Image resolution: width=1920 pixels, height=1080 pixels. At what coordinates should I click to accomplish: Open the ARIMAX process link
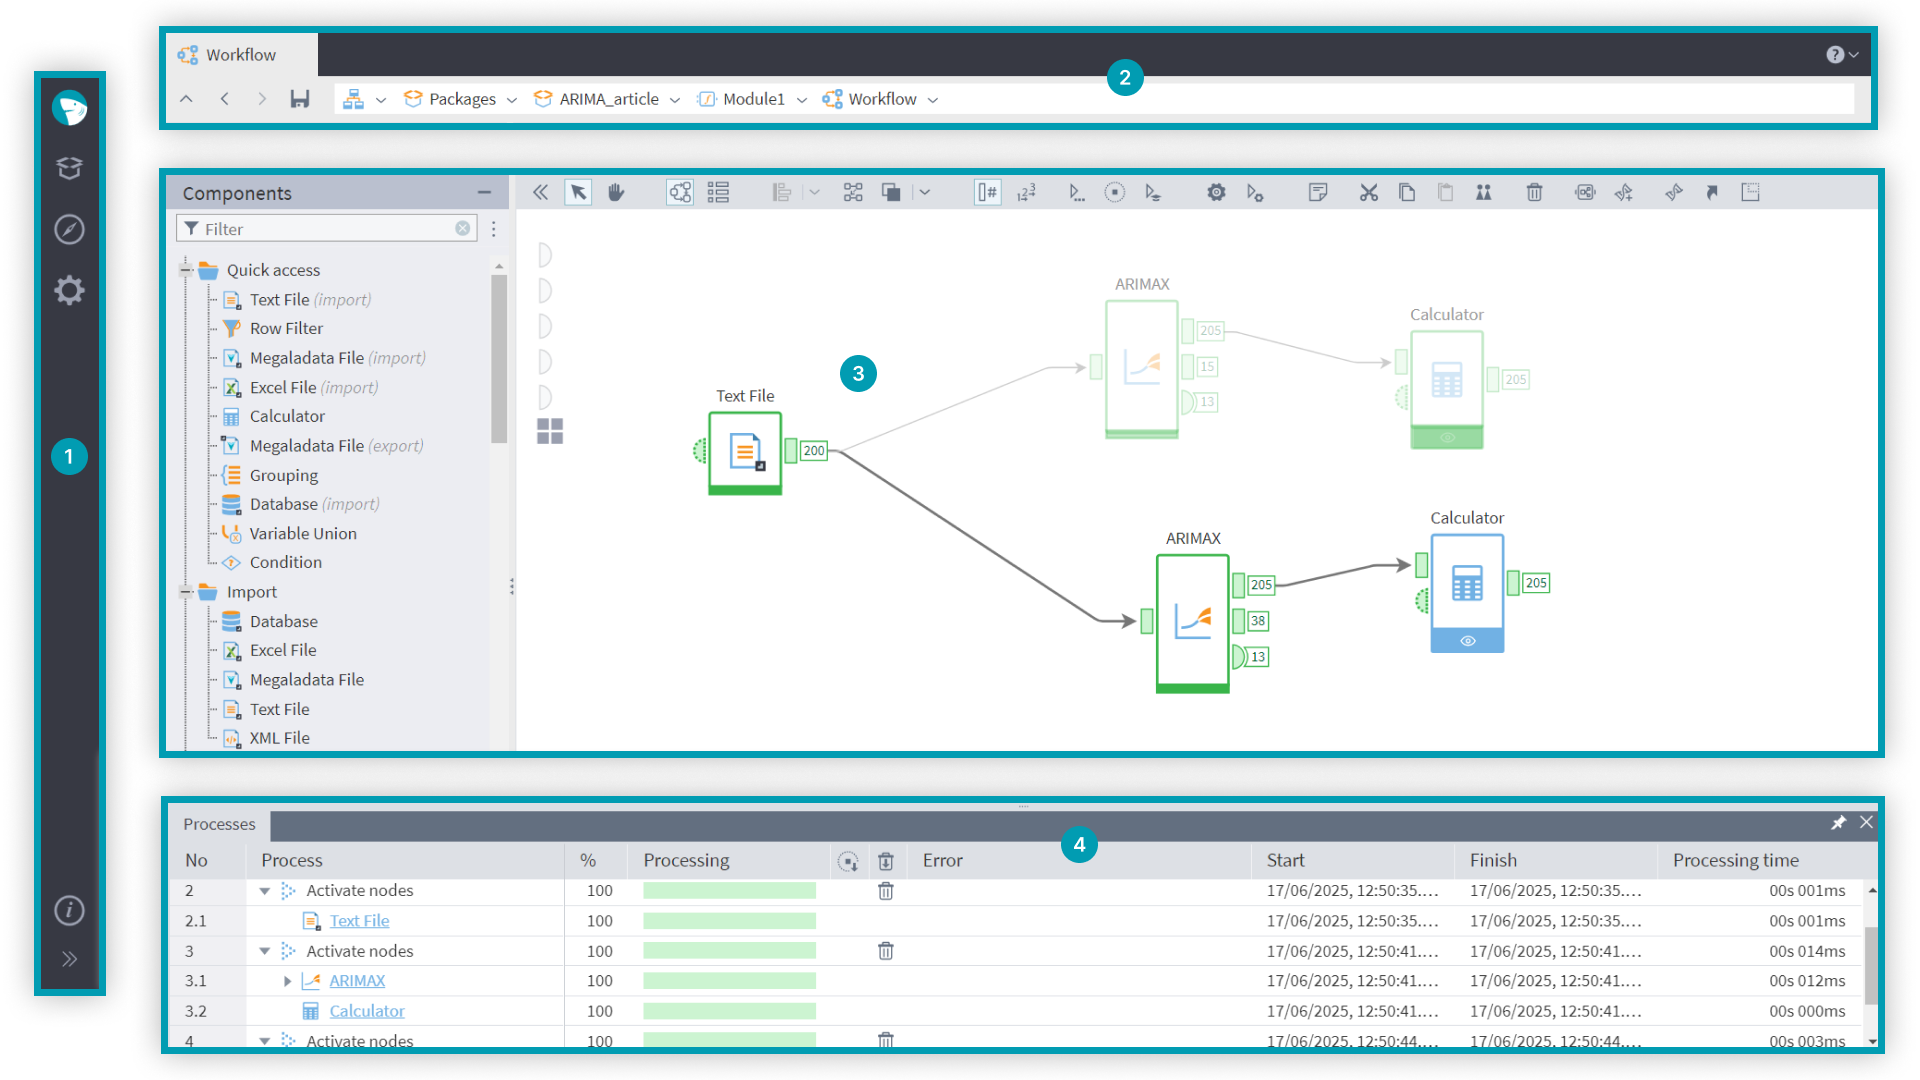(x=357, y=981)
